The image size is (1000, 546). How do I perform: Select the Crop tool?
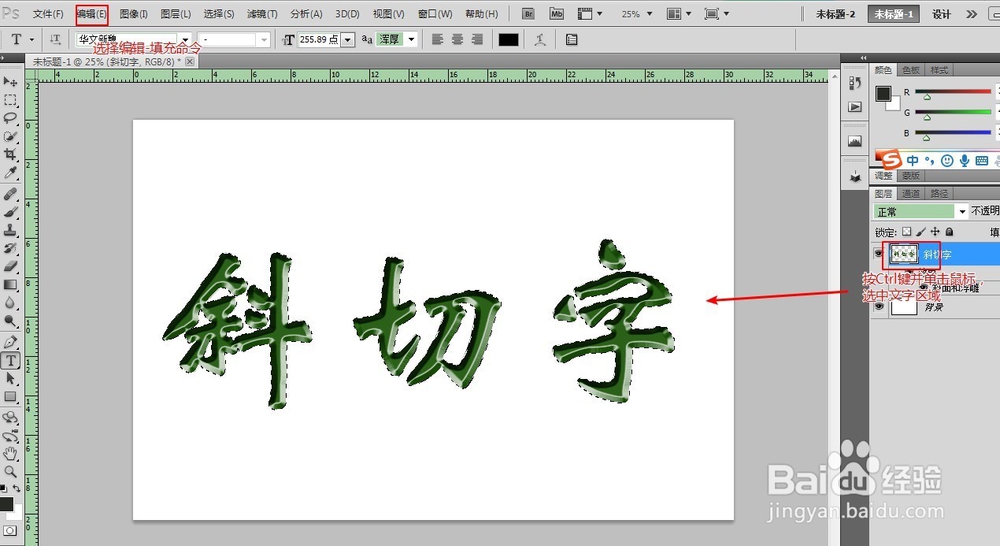click(10, 154)
